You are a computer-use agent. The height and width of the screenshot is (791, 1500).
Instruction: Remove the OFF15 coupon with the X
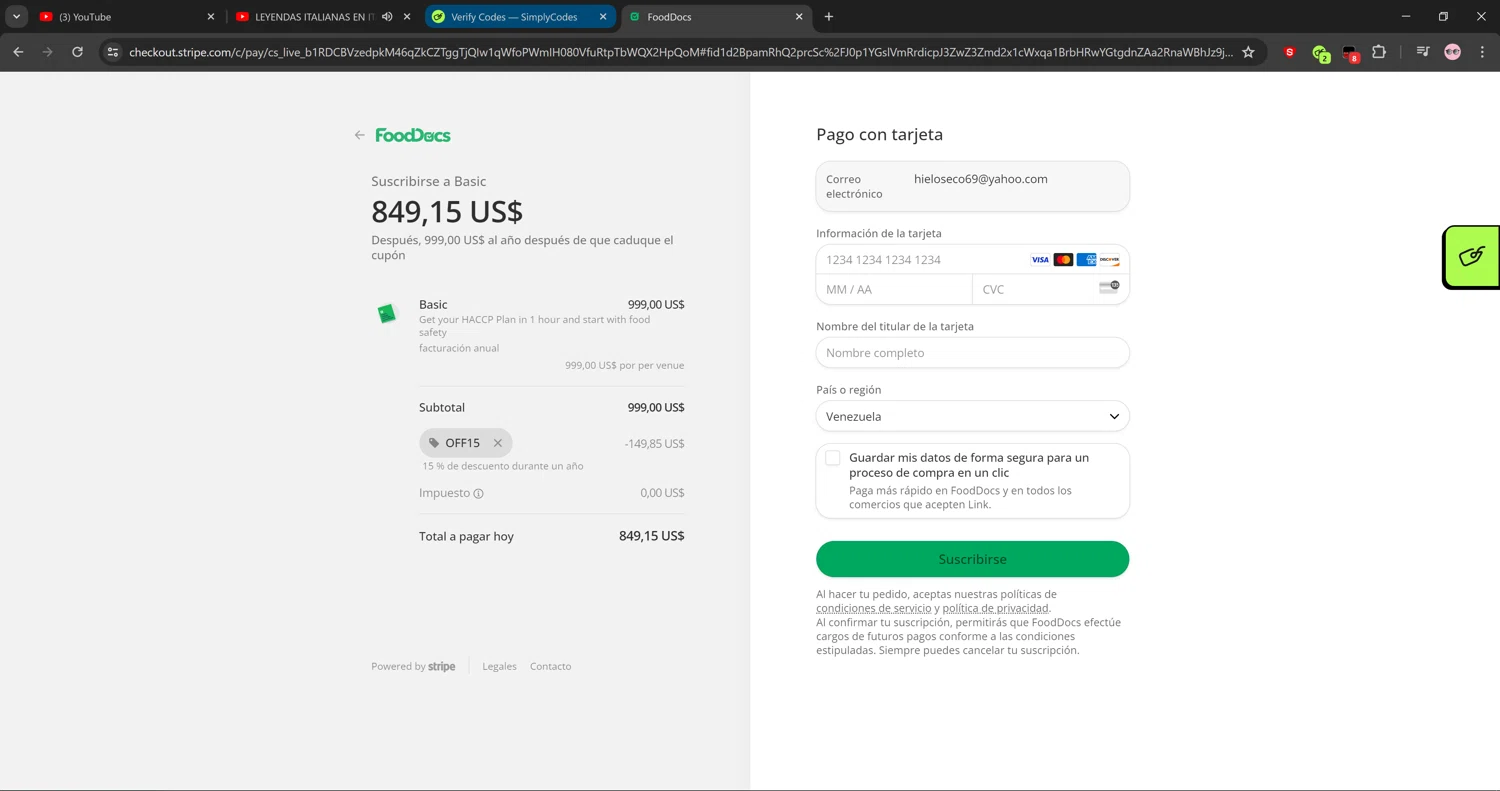tap(498, 443)
